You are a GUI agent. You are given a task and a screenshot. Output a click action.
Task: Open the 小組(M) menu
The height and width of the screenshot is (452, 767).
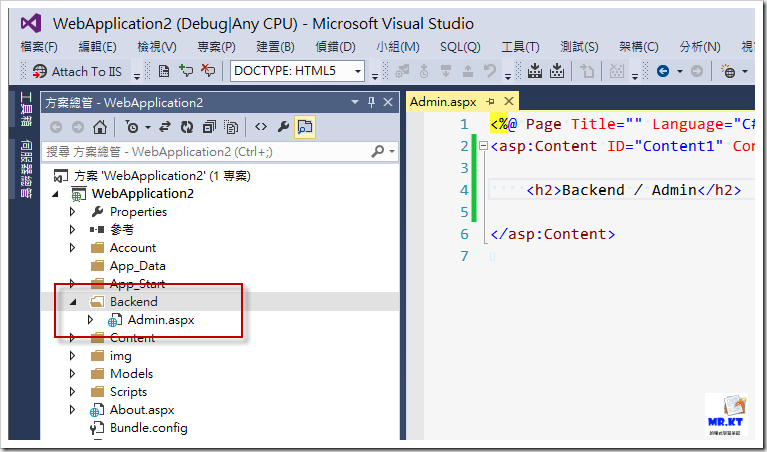point(398,47)
